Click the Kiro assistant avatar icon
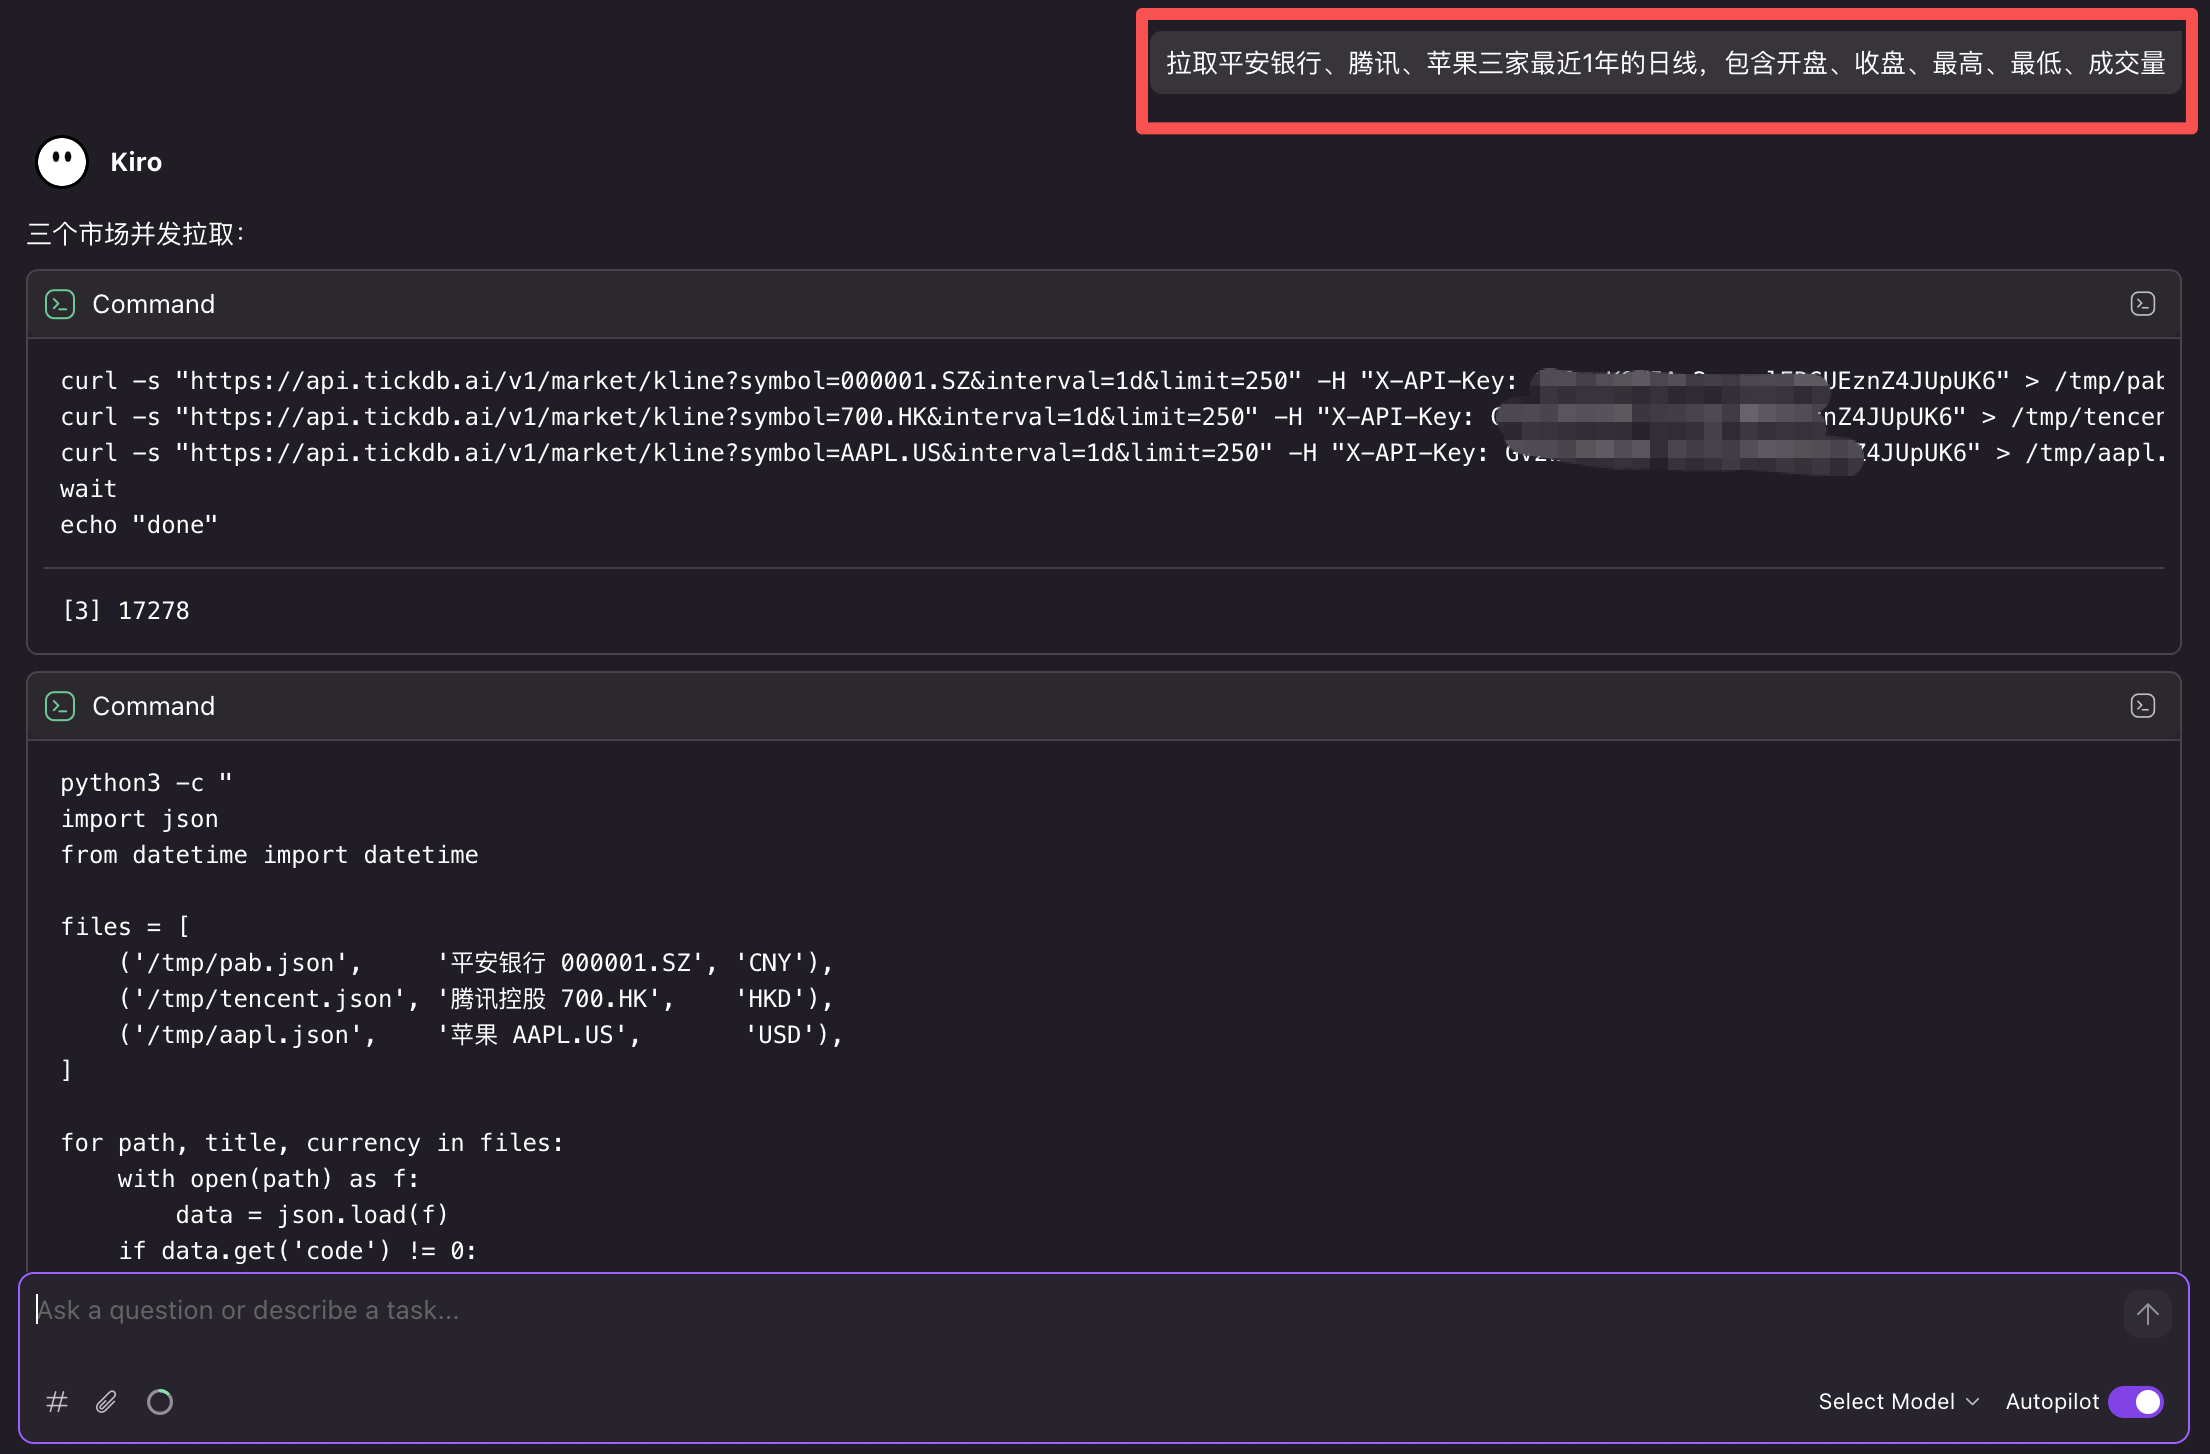 pos(60,161)
